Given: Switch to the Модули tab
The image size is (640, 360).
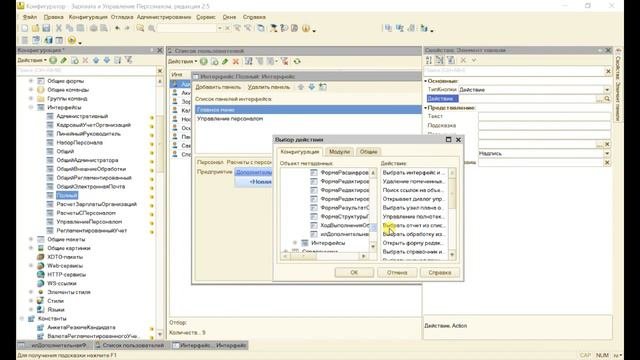Looking at the screenshot, I should click(x=340, y=152).
